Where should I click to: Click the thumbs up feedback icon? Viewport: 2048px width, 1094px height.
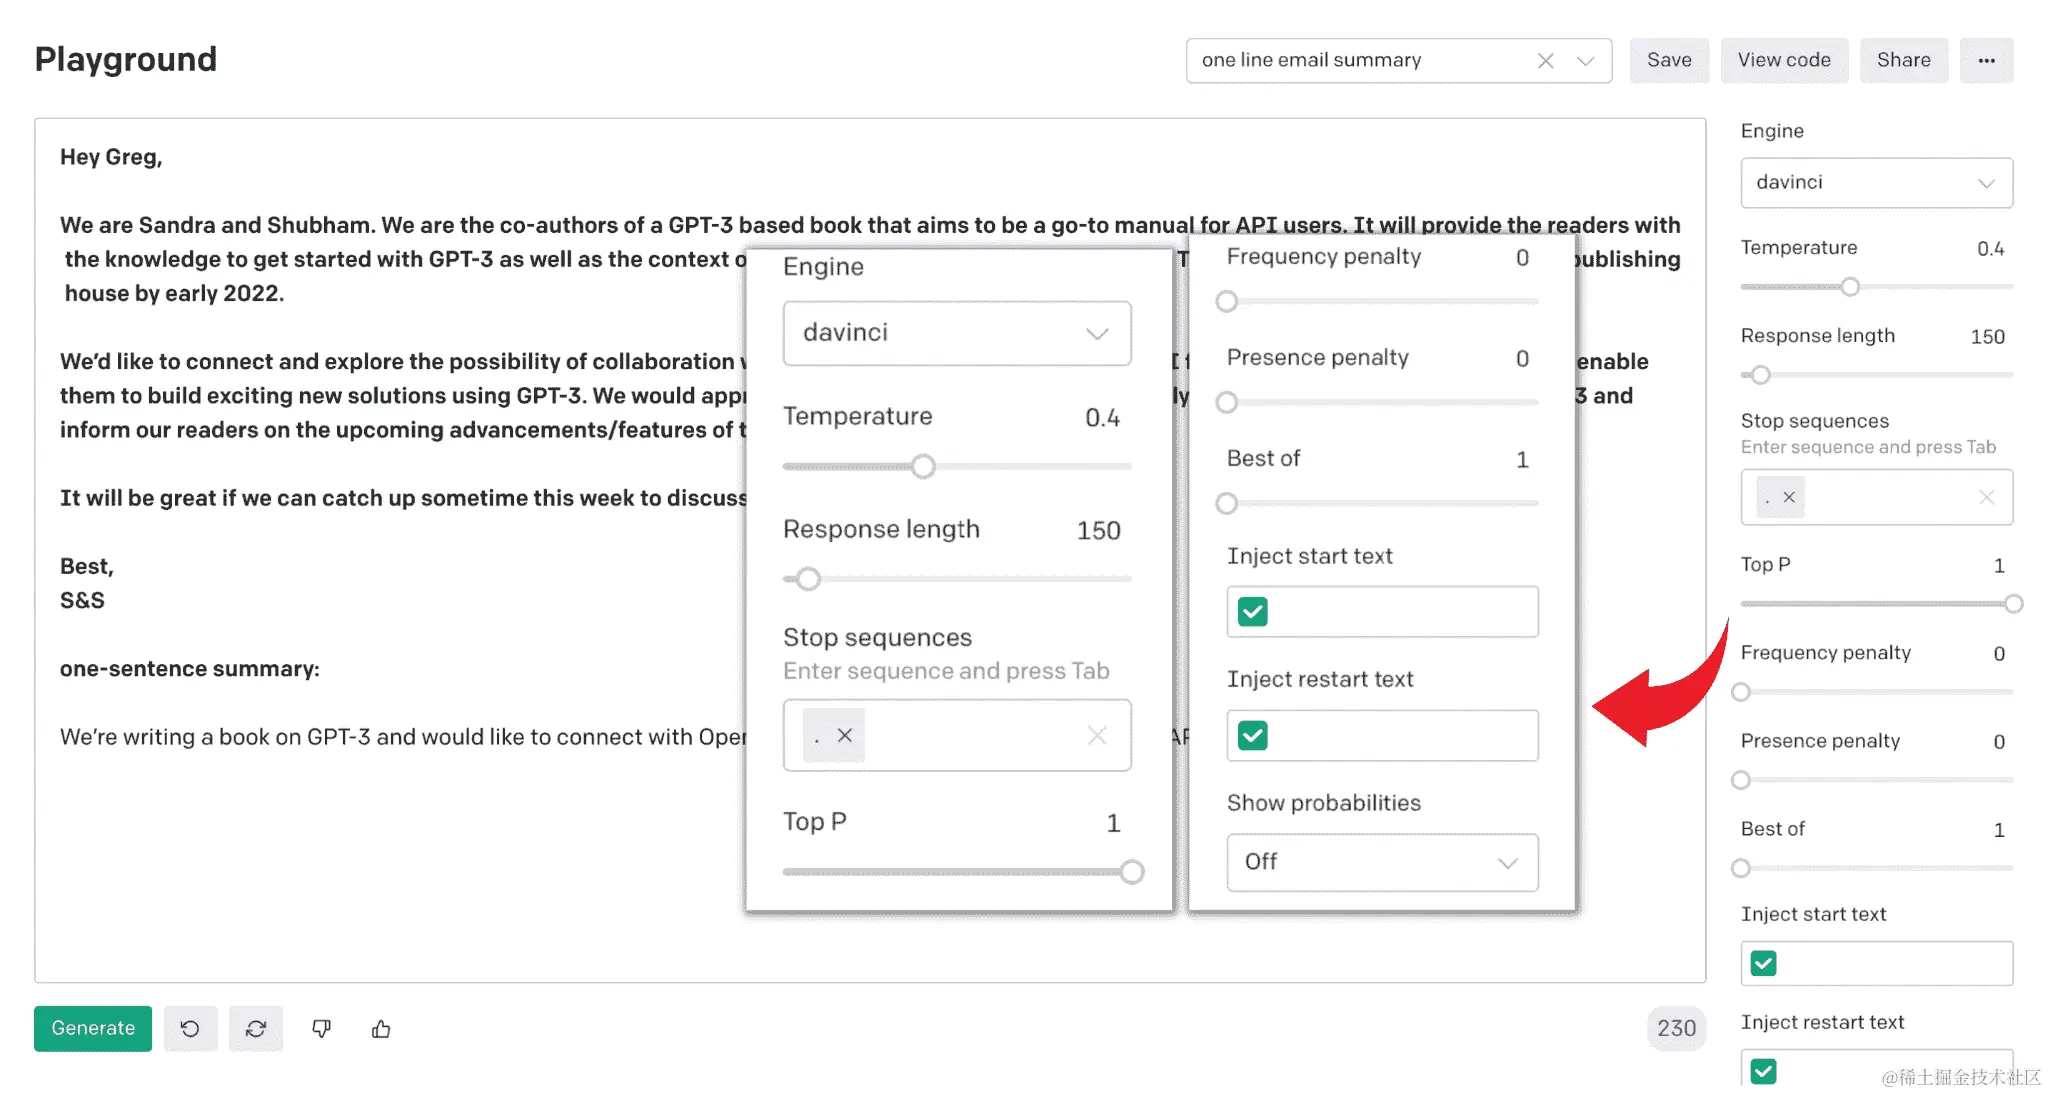point(381,1028)
